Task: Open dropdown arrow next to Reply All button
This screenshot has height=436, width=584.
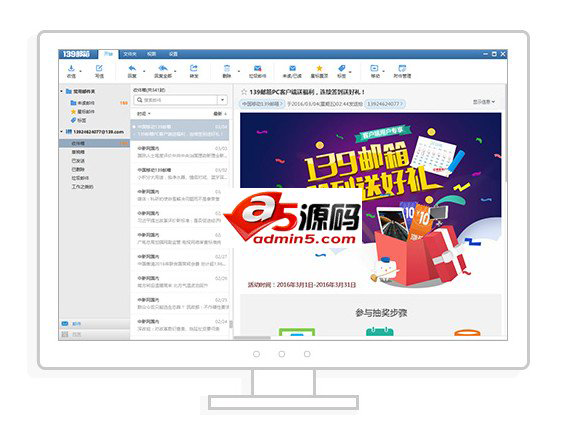Action: (175, 71)
